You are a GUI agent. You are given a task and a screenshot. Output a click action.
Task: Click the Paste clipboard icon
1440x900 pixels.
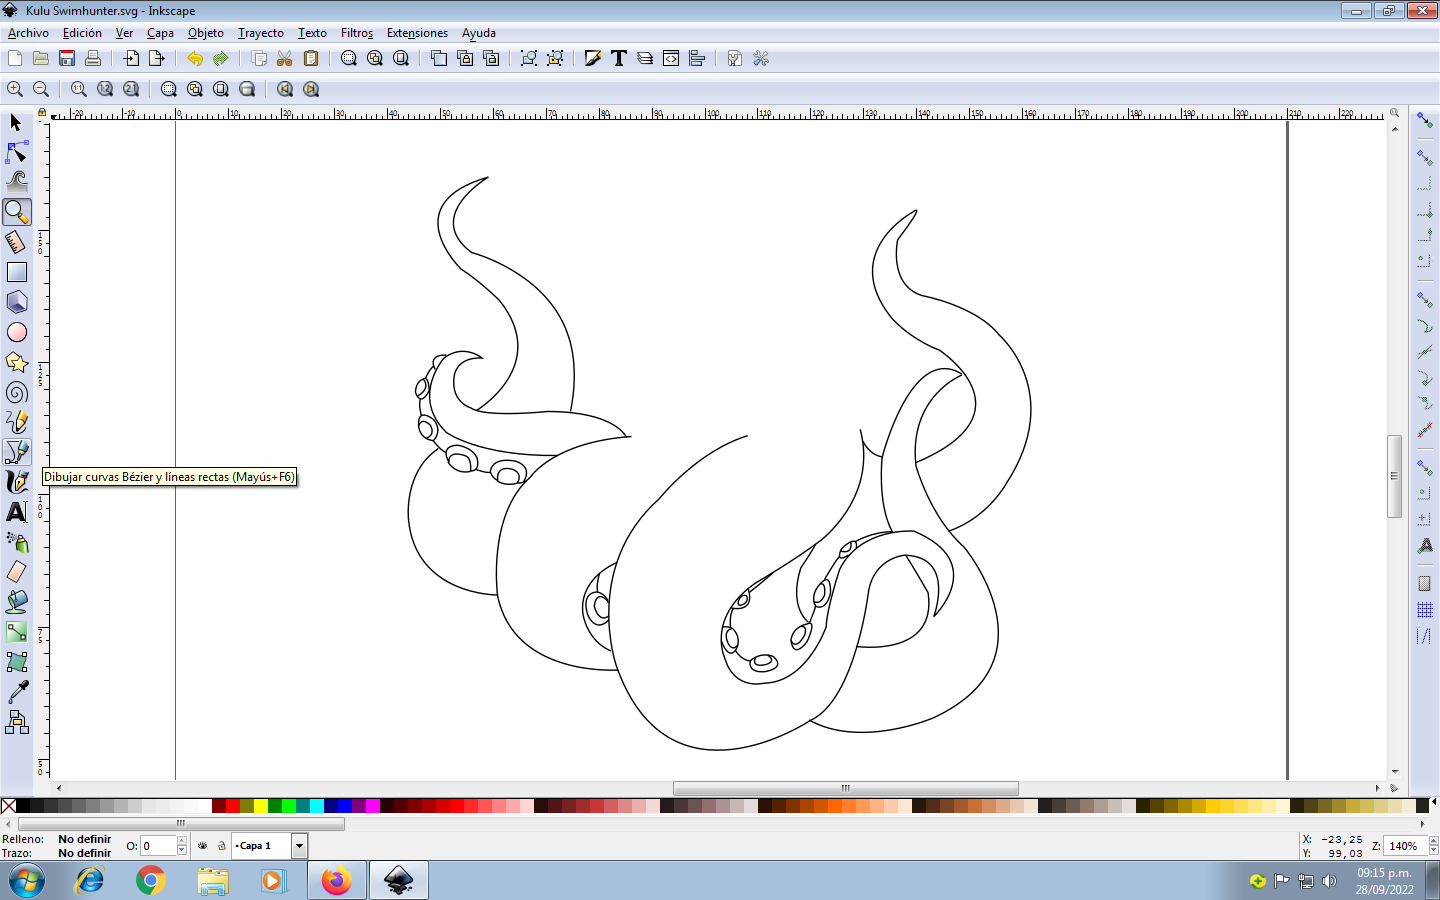click(x=311, y=58)
